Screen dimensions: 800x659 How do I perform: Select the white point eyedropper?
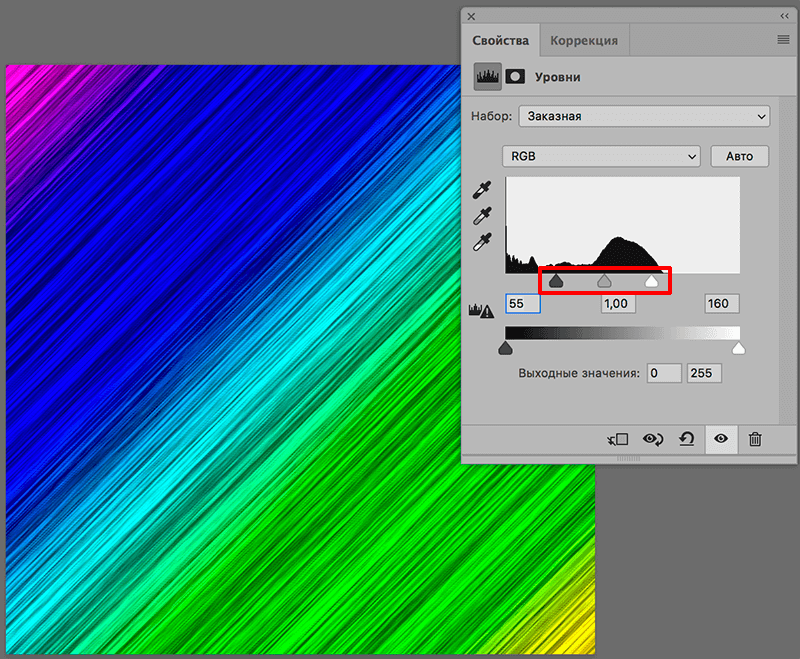coord(483,241)
